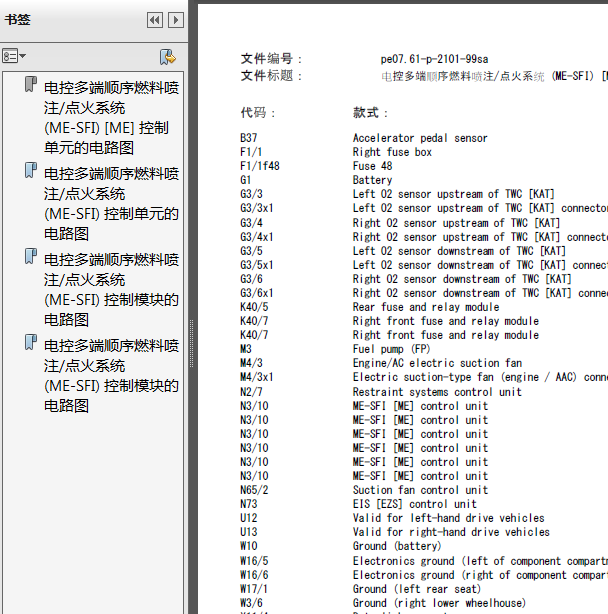
Task: Open the bookmark options dropdown menu
Action: (14, 56)
